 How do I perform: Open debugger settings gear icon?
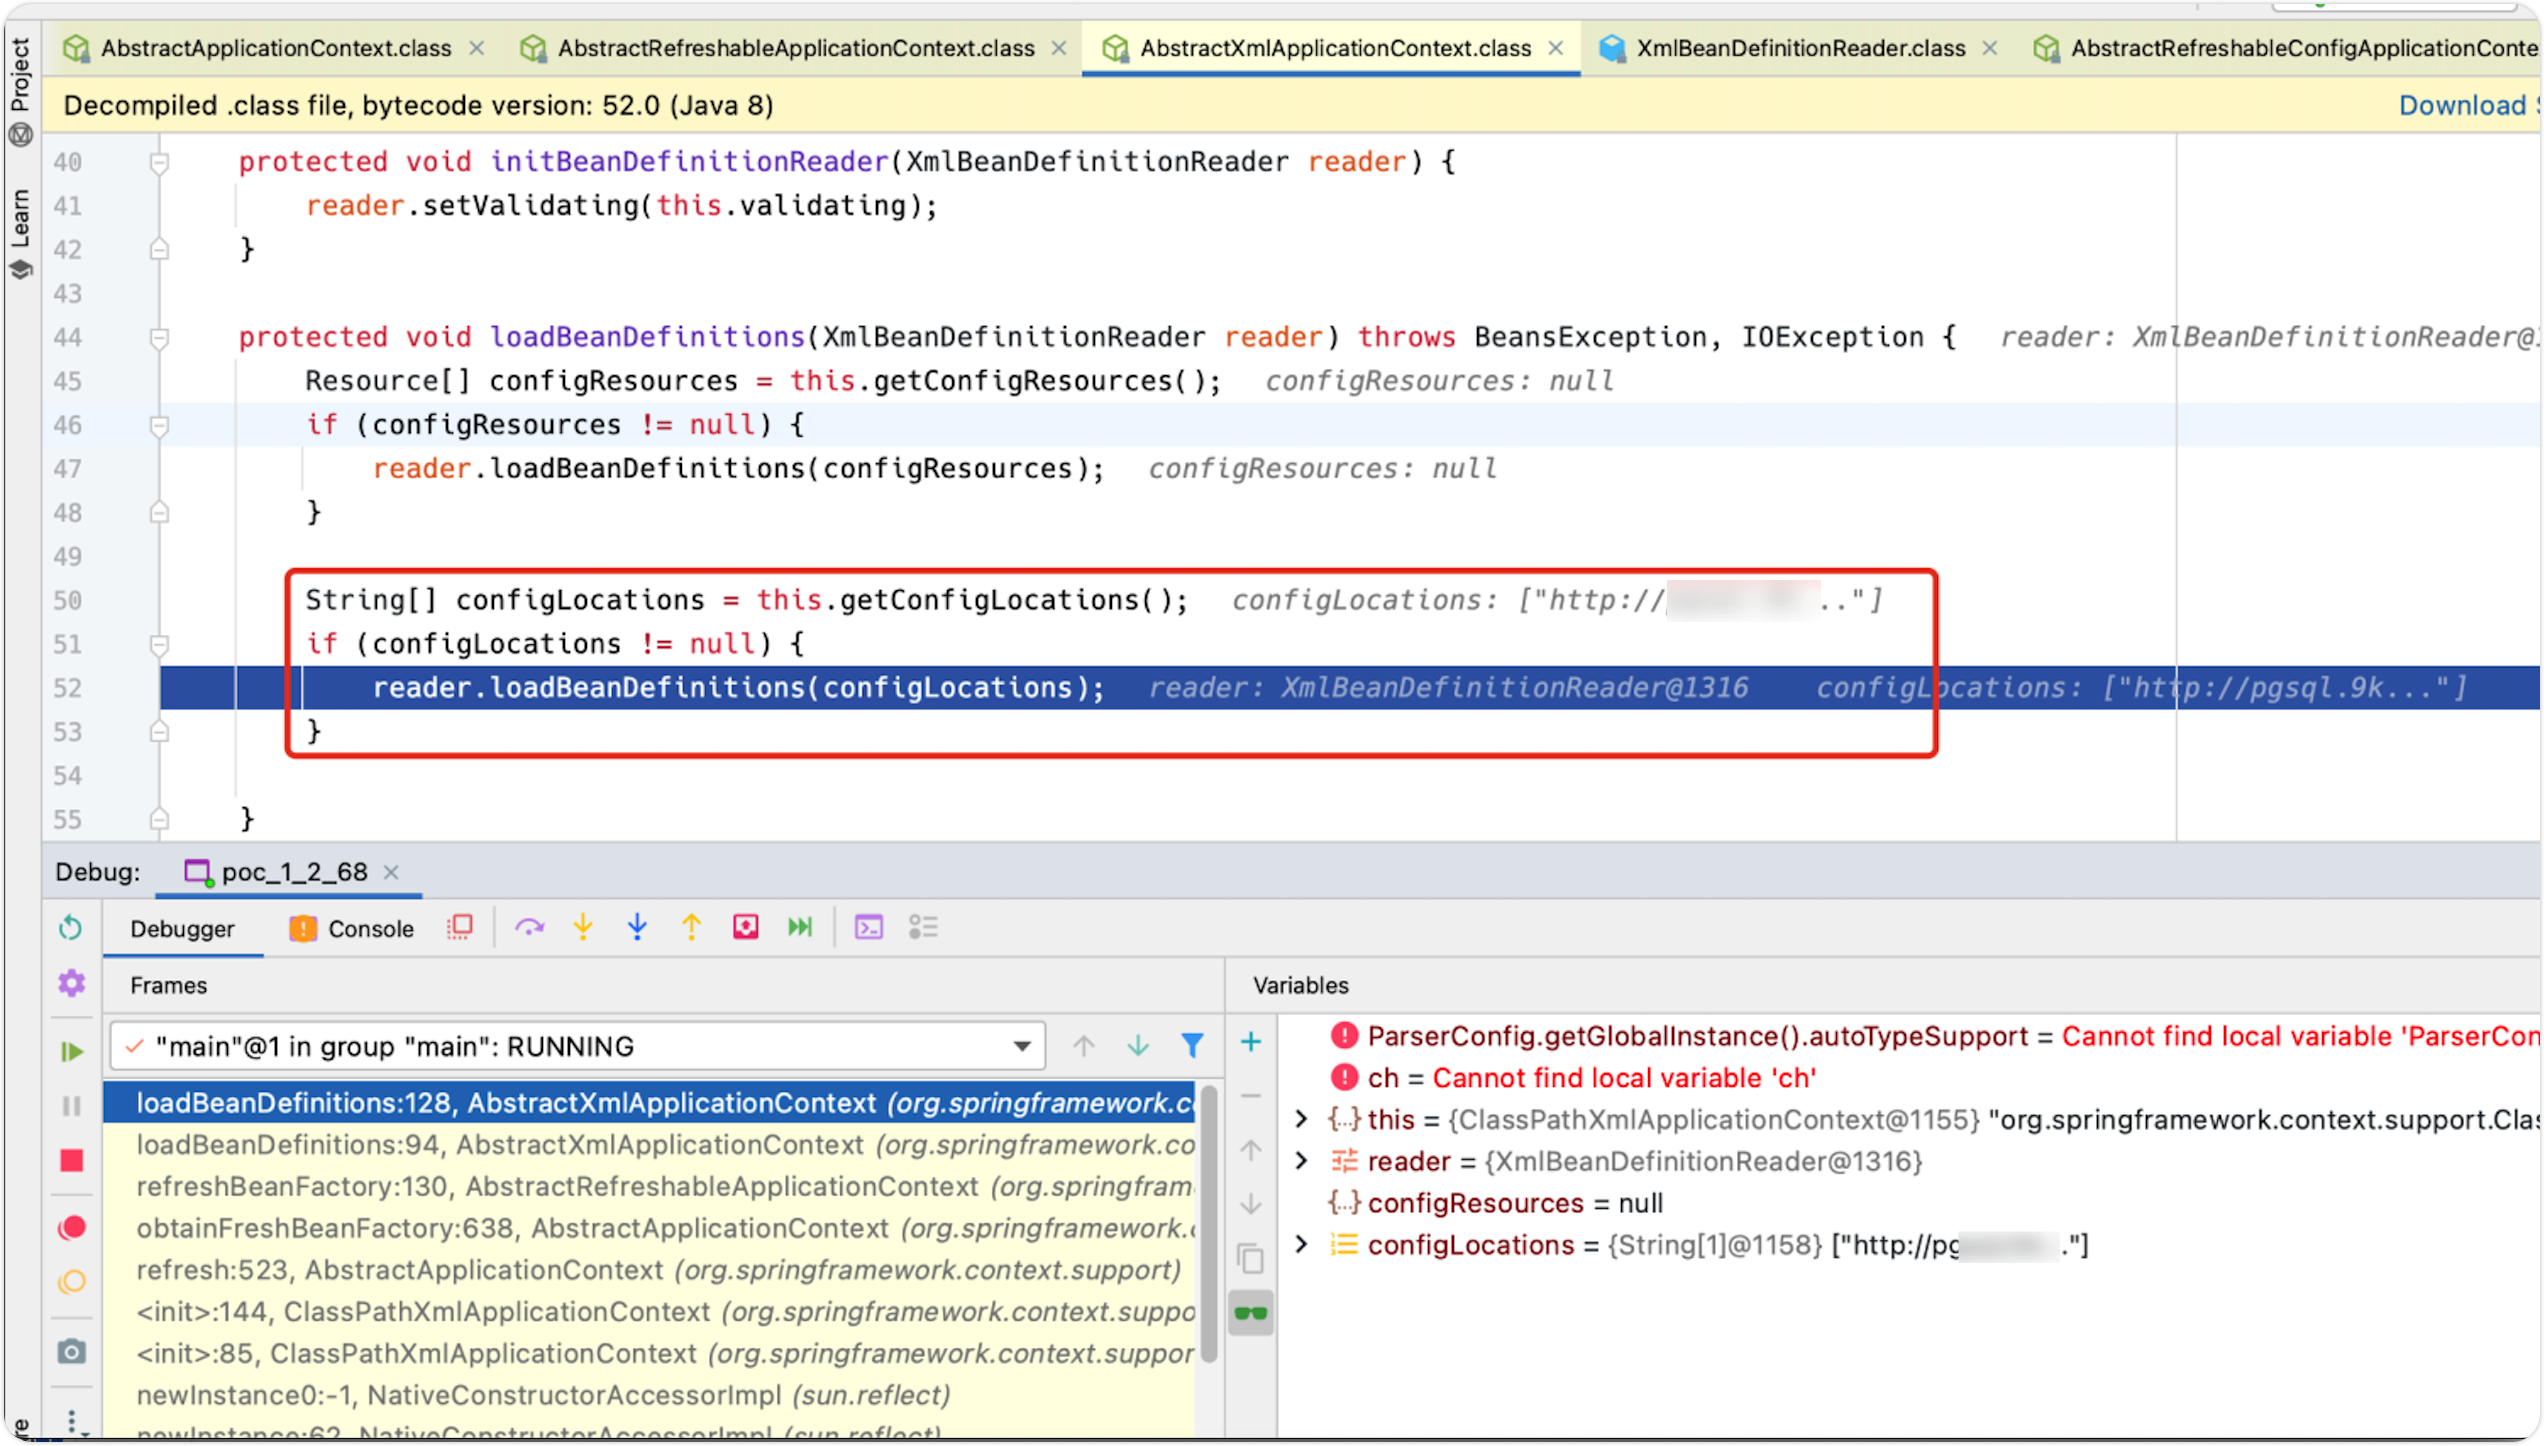pos(71,983)
